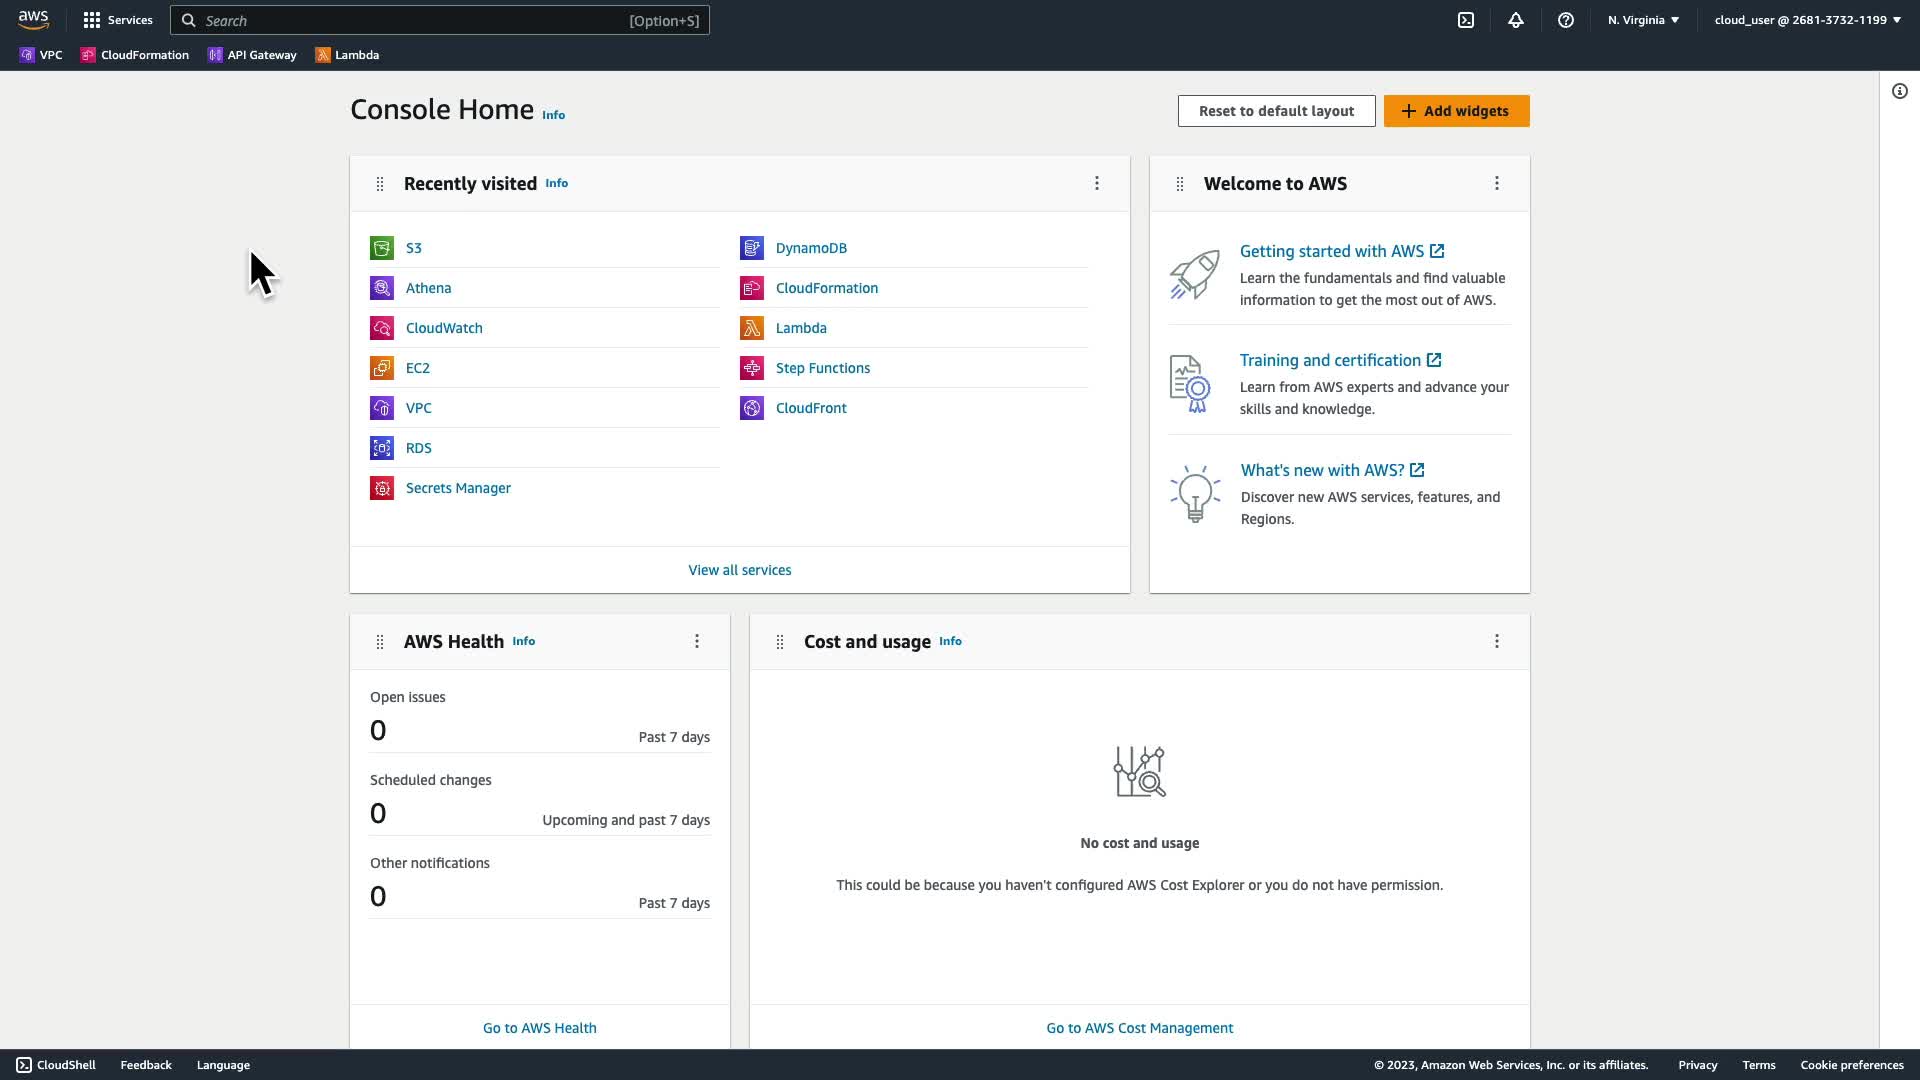Expand the N. Virginia region dropdown

pyautogui.click(x=1643, y=20)
